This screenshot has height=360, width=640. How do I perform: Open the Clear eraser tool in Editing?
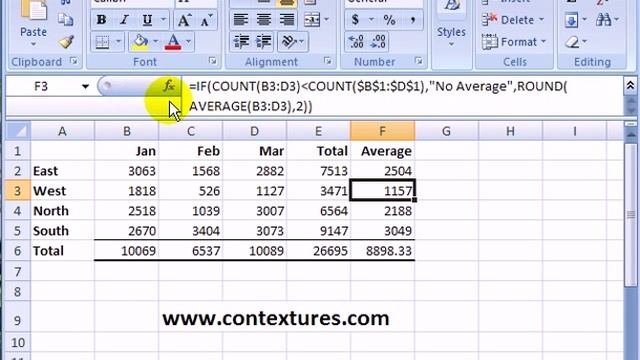tap(573, 42)
